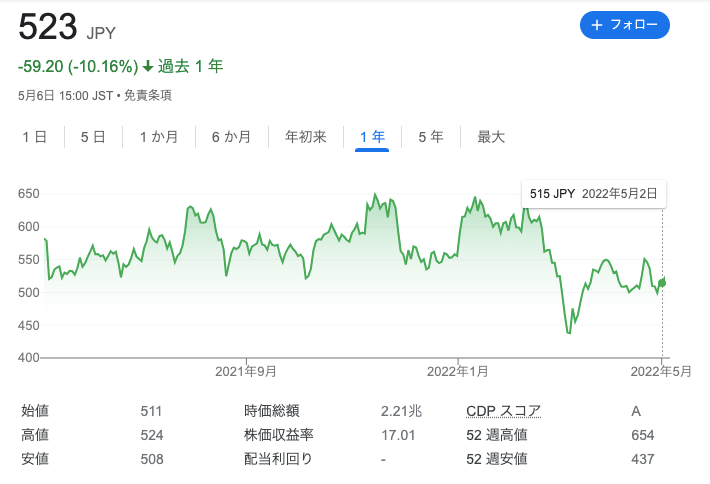Click the green marker dot on chart
Image resolution: width=710 pixels, height=484 pixels.
[x=662, y=283]
